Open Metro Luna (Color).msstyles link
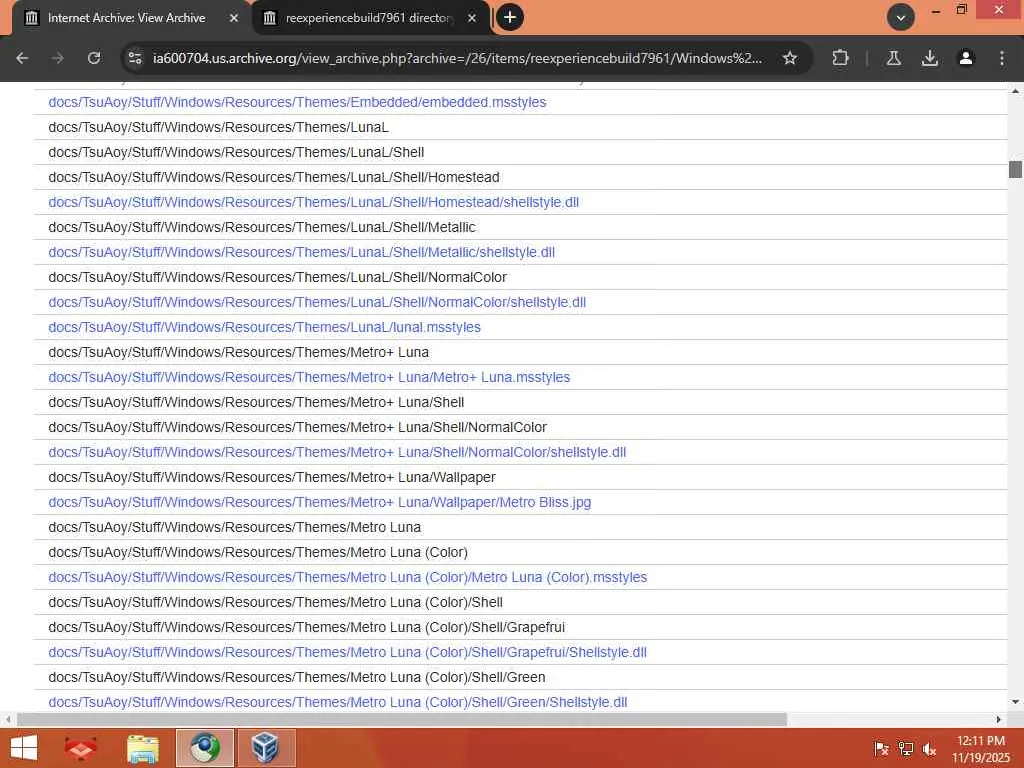The width and height of the screenshot is (1024, 768). pos(347,577)
